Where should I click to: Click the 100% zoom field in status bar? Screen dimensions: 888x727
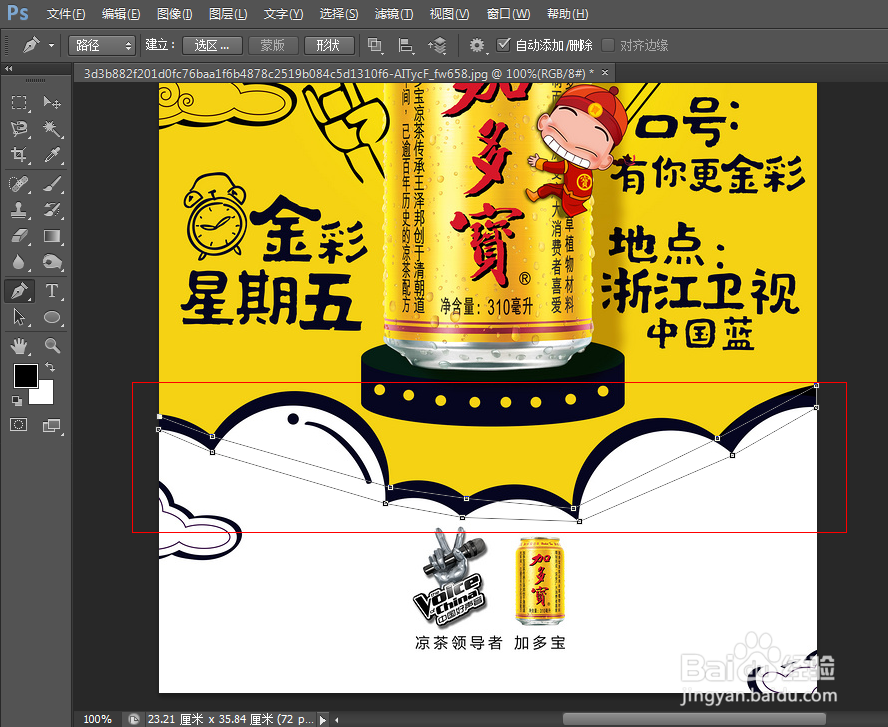pos(97,719)
